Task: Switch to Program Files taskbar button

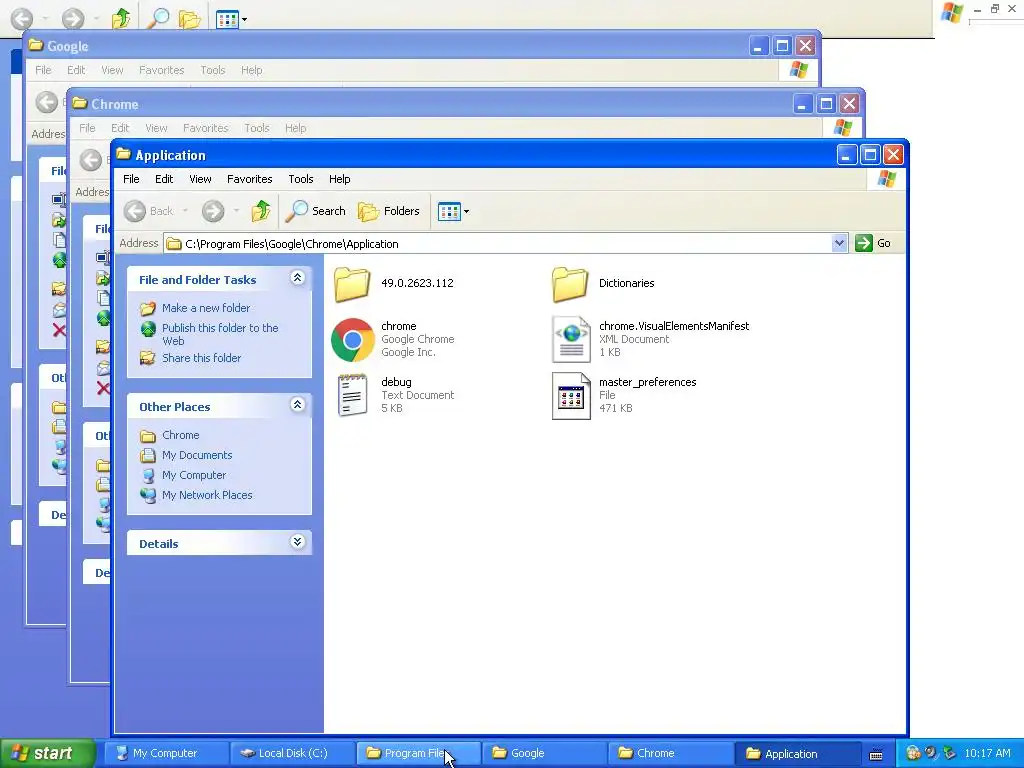Action: pos(418,753)
